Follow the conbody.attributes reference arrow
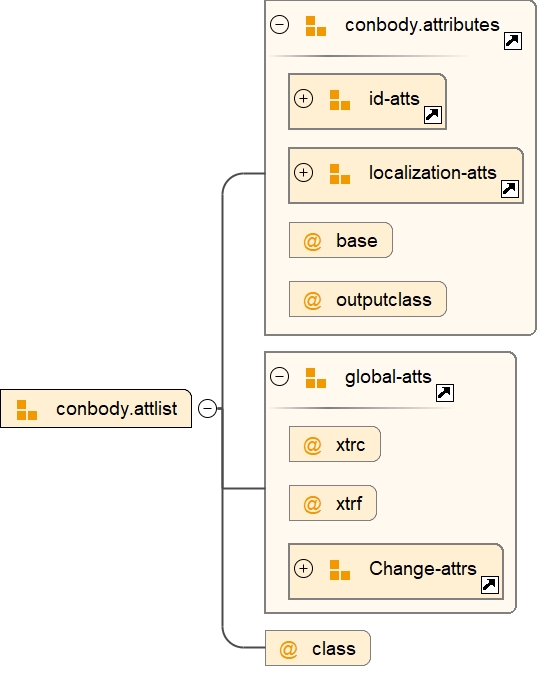Screen dimensions: 538x674 (x=513, y=41)
